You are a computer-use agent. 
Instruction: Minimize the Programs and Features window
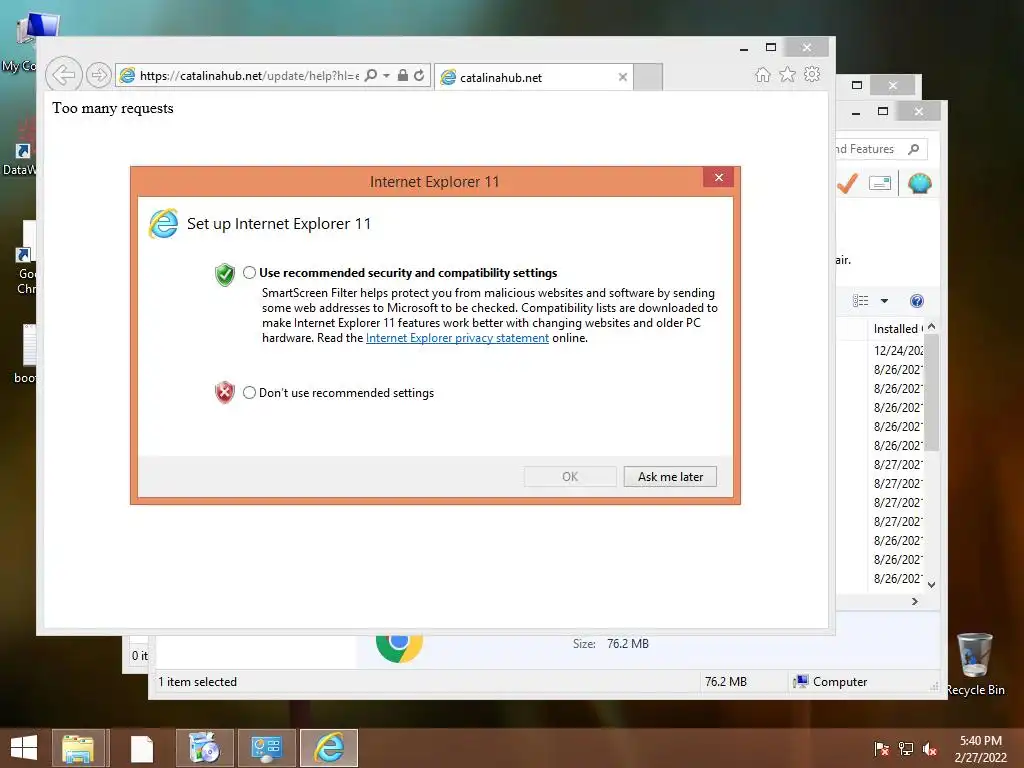pyautogui.click(x=856, y=112)
